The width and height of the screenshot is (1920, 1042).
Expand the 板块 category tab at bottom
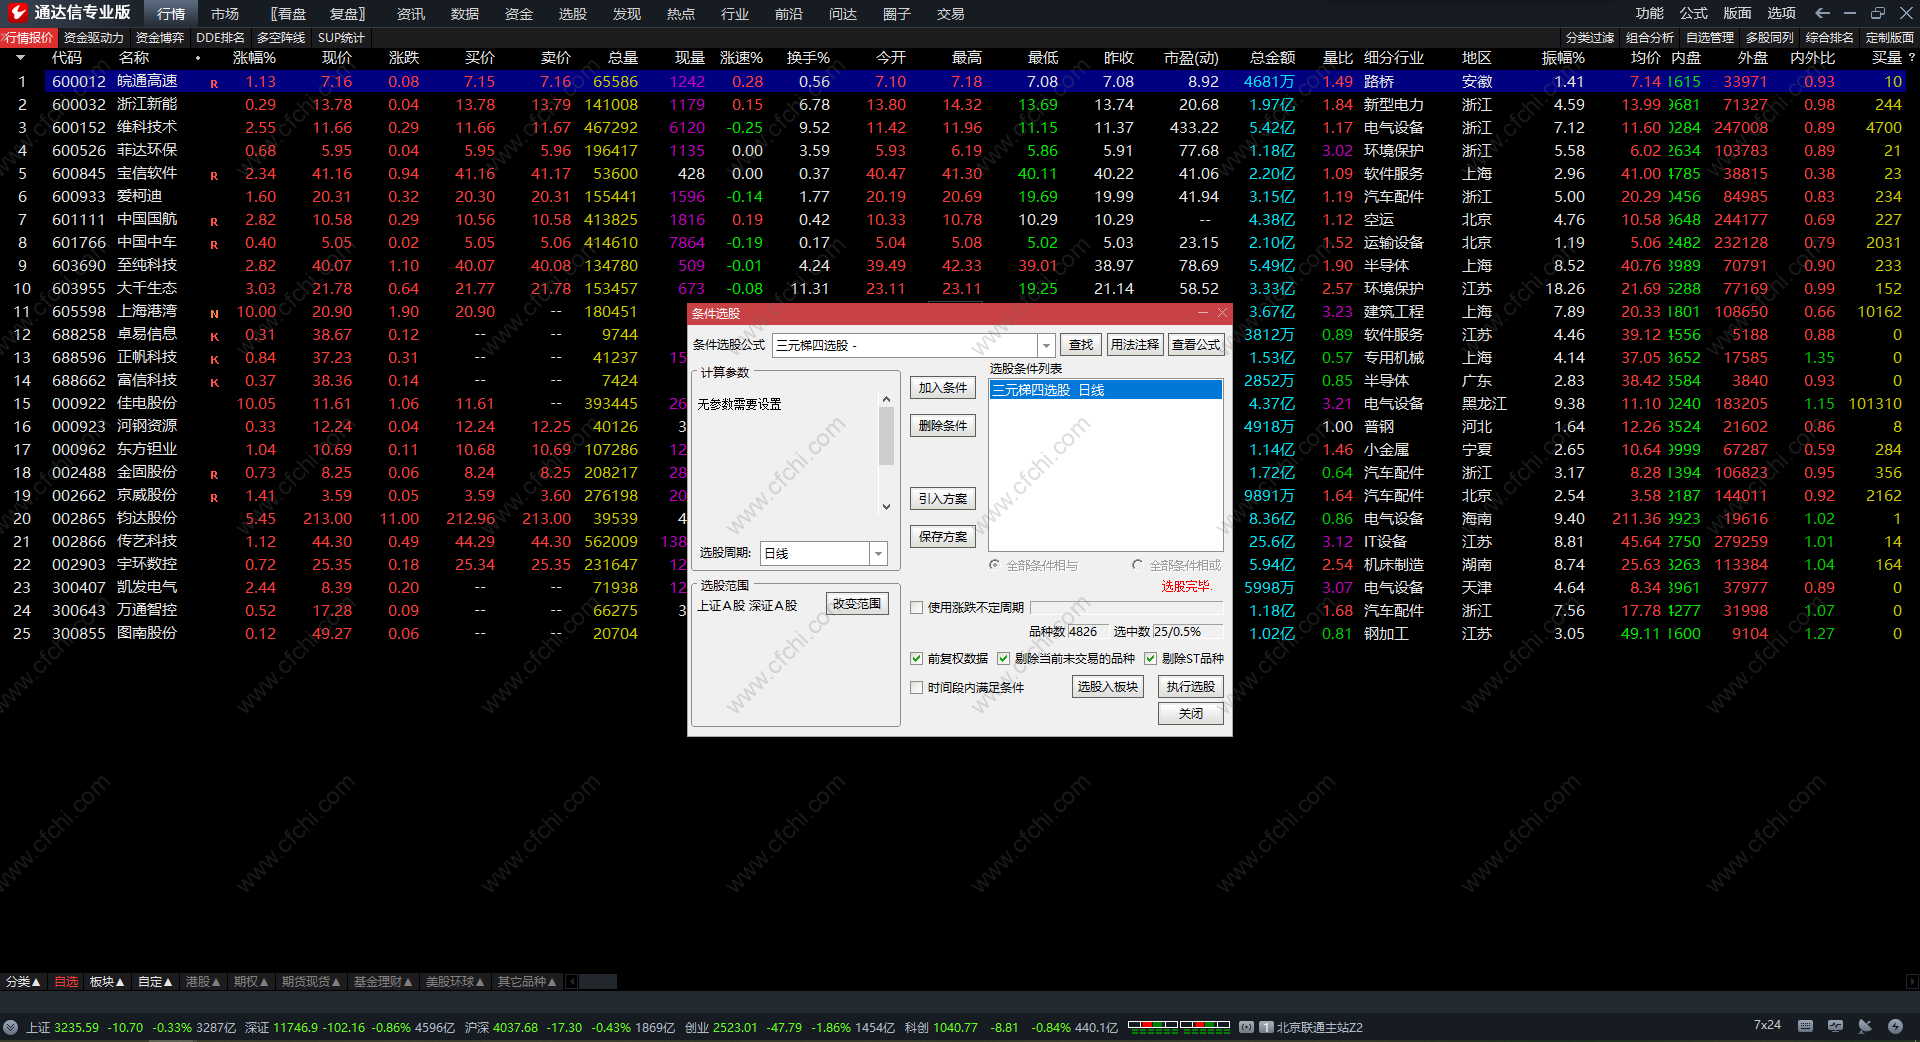pyautogui.click(x=107, y=982)
